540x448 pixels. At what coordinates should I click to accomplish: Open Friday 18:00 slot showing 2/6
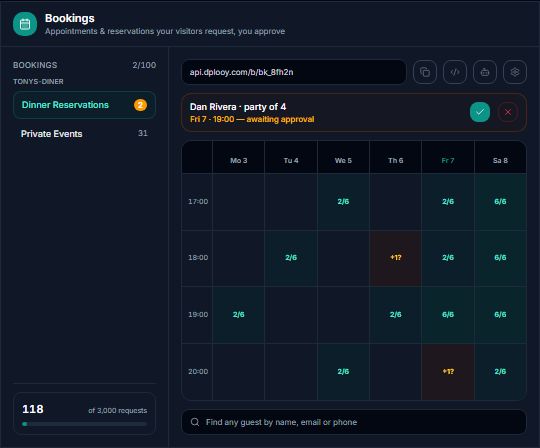point(448,258)
